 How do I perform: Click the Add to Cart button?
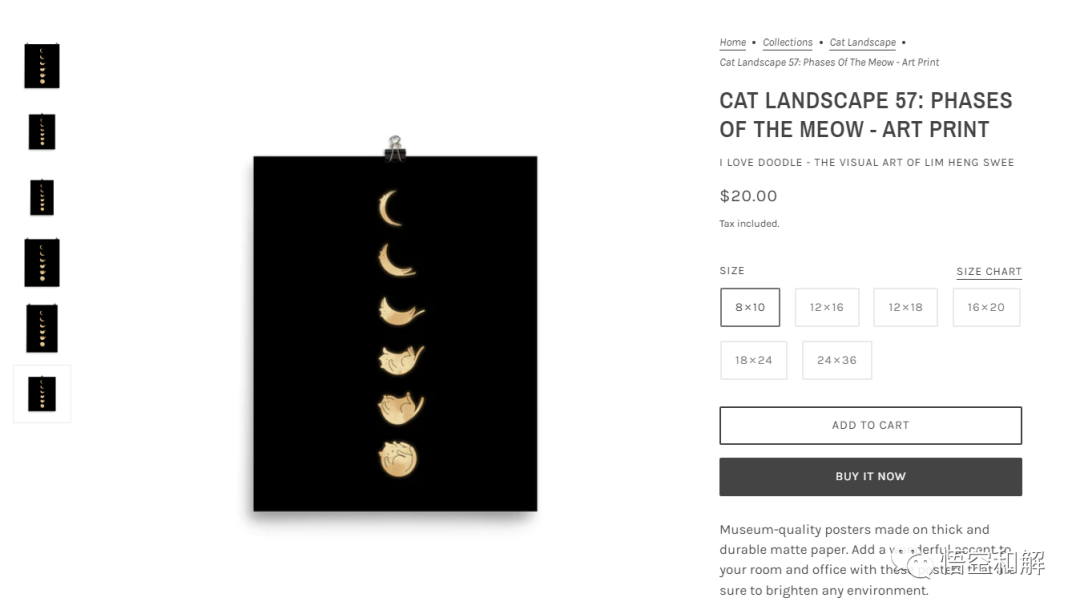[x=871, y=425]
